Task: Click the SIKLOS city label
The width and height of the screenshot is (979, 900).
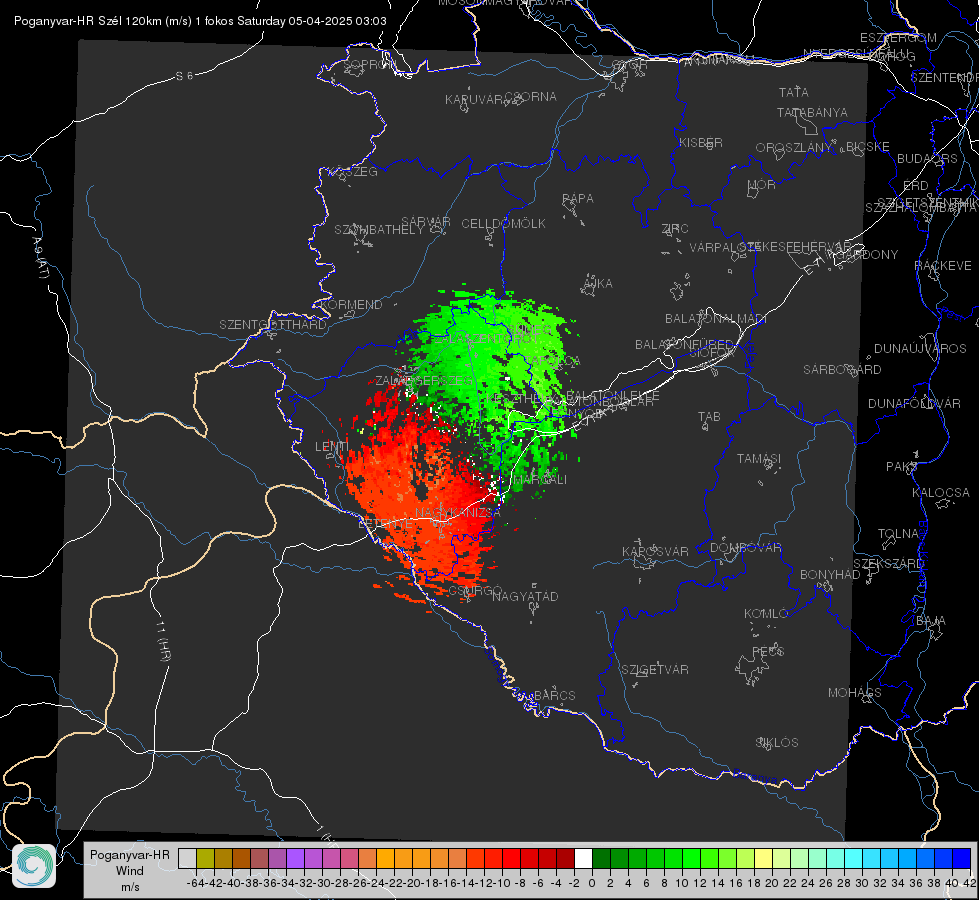Action: point(777,742)
